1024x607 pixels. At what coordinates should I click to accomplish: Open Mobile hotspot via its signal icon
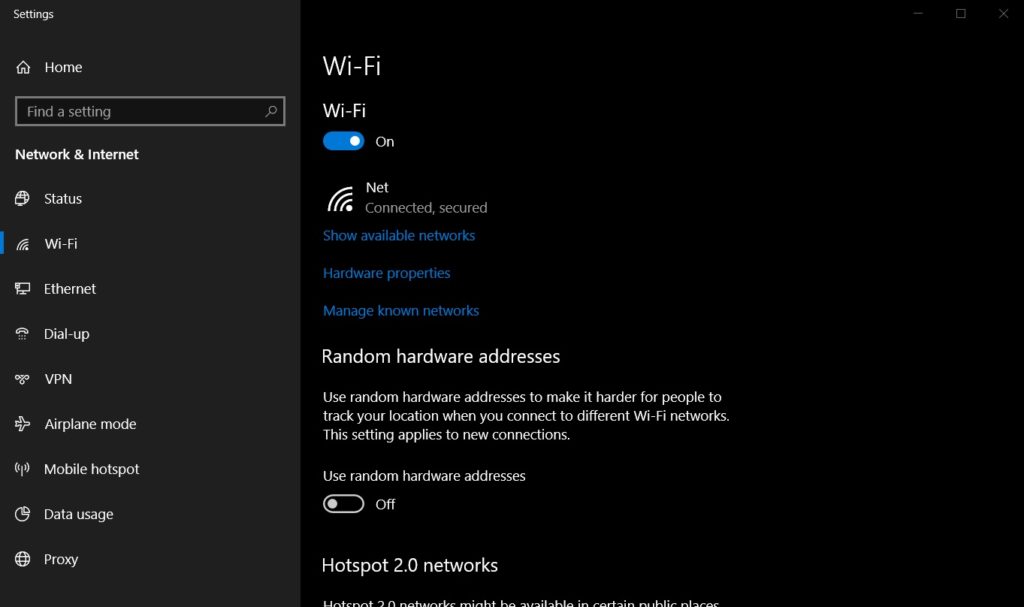pyautogui.click(x=22, y=468)
